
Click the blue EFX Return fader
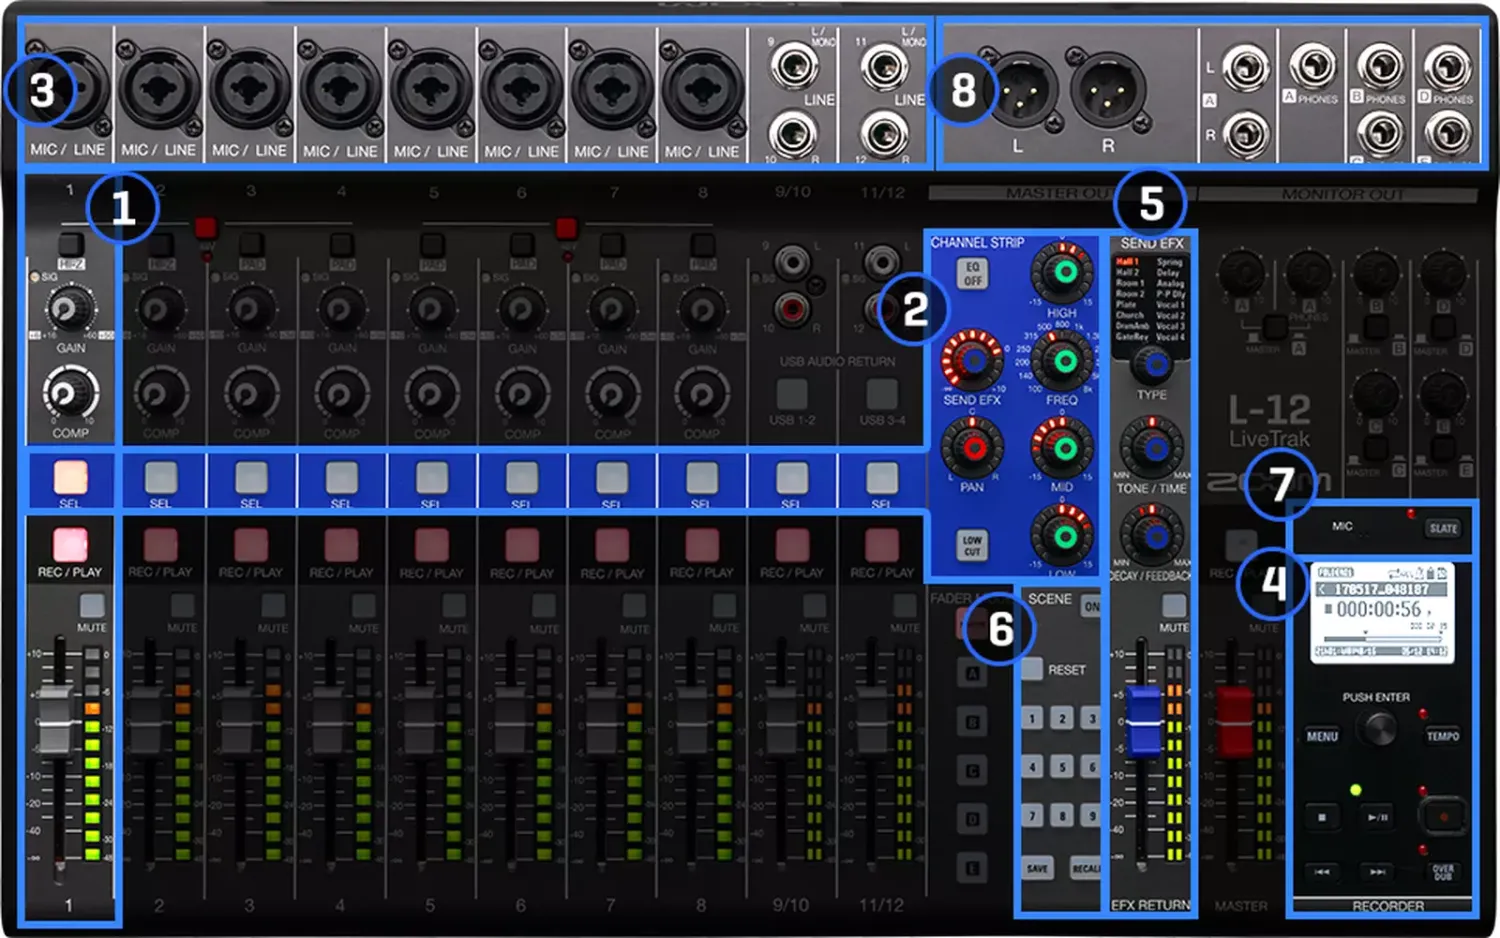(1144, 718)
